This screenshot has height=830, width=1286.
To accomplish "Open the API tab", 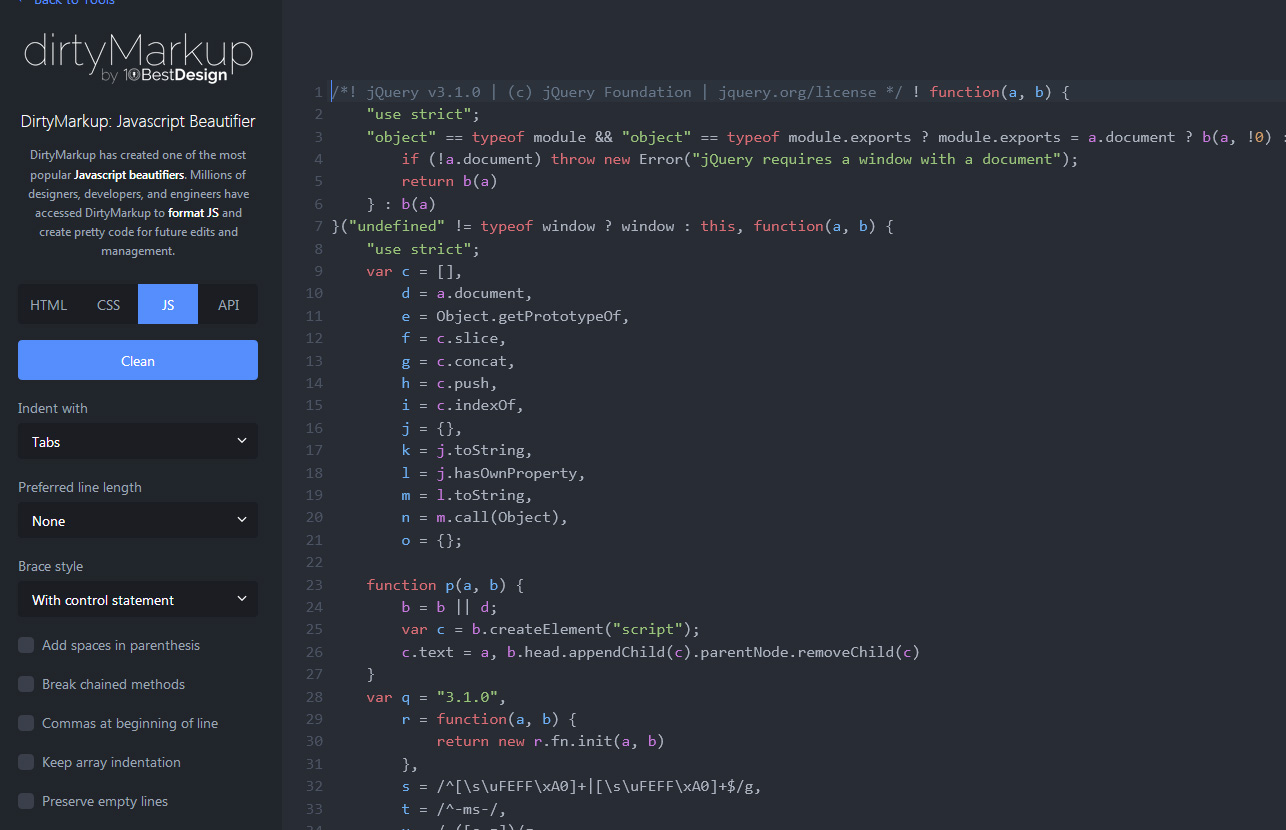I will 228,305.
